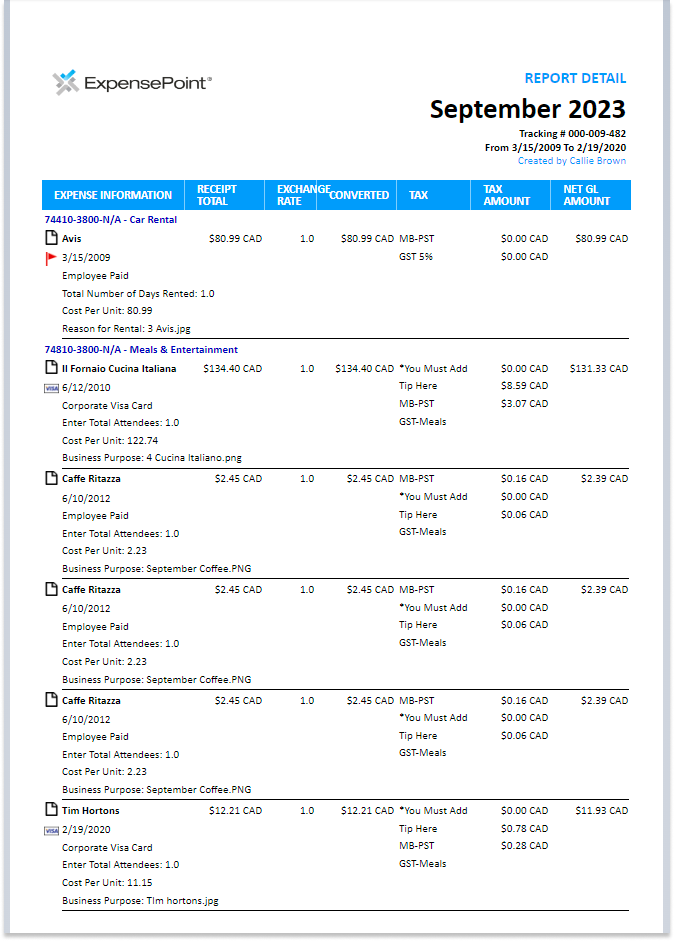Click the TAX AMOUNT column header
674x941 pixels.
point(507,195)
